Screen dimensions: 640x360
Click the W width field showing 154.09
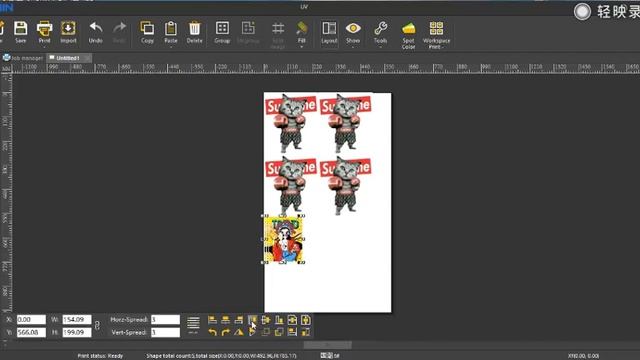[x=77, y=320]
